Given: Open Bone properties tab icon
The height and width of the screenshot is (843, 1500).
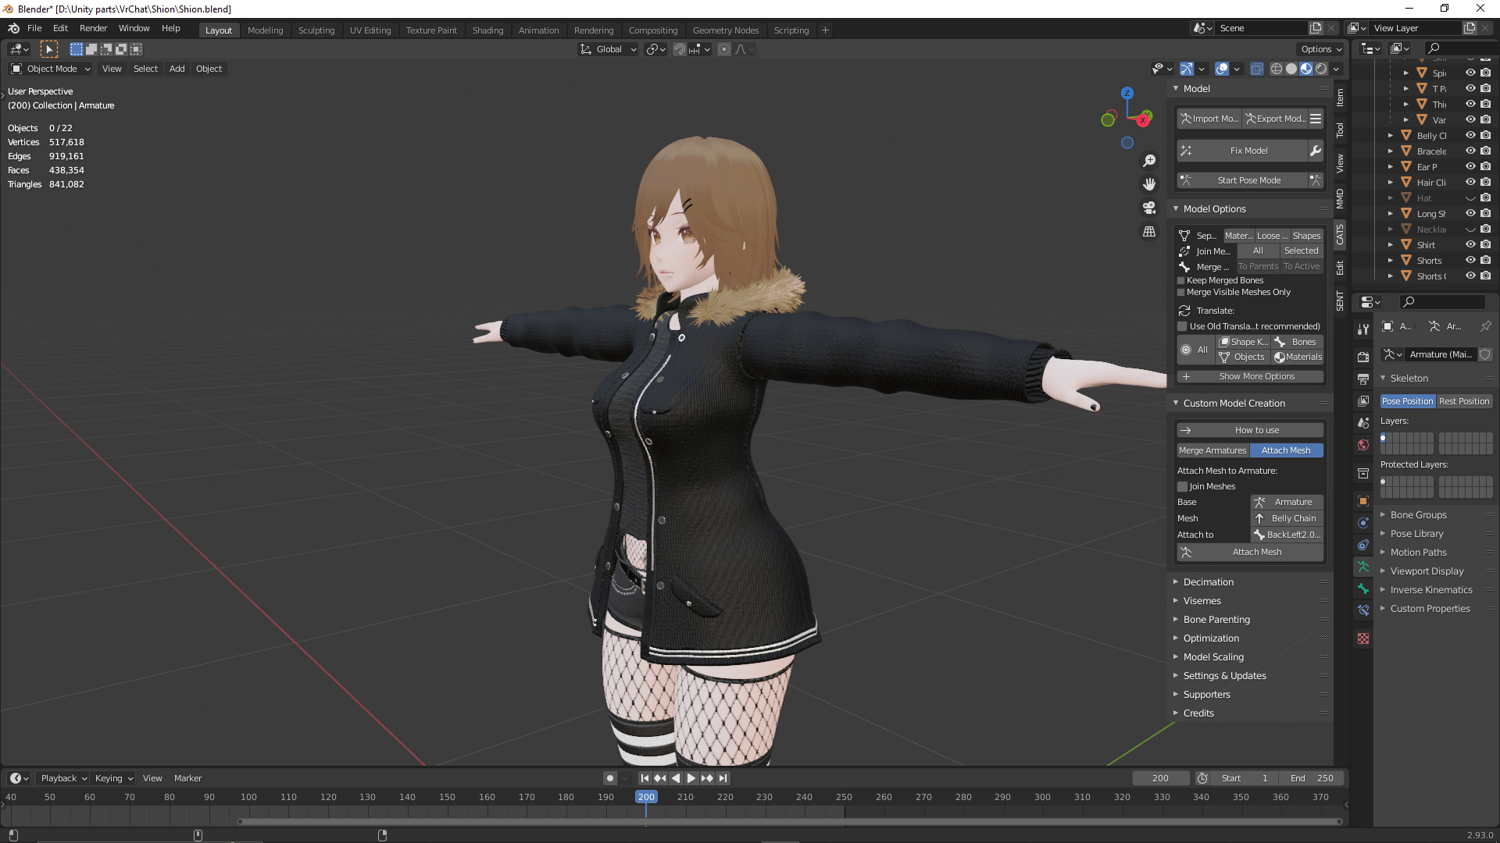Looking at the screenshot, I should pos(1363,589).
